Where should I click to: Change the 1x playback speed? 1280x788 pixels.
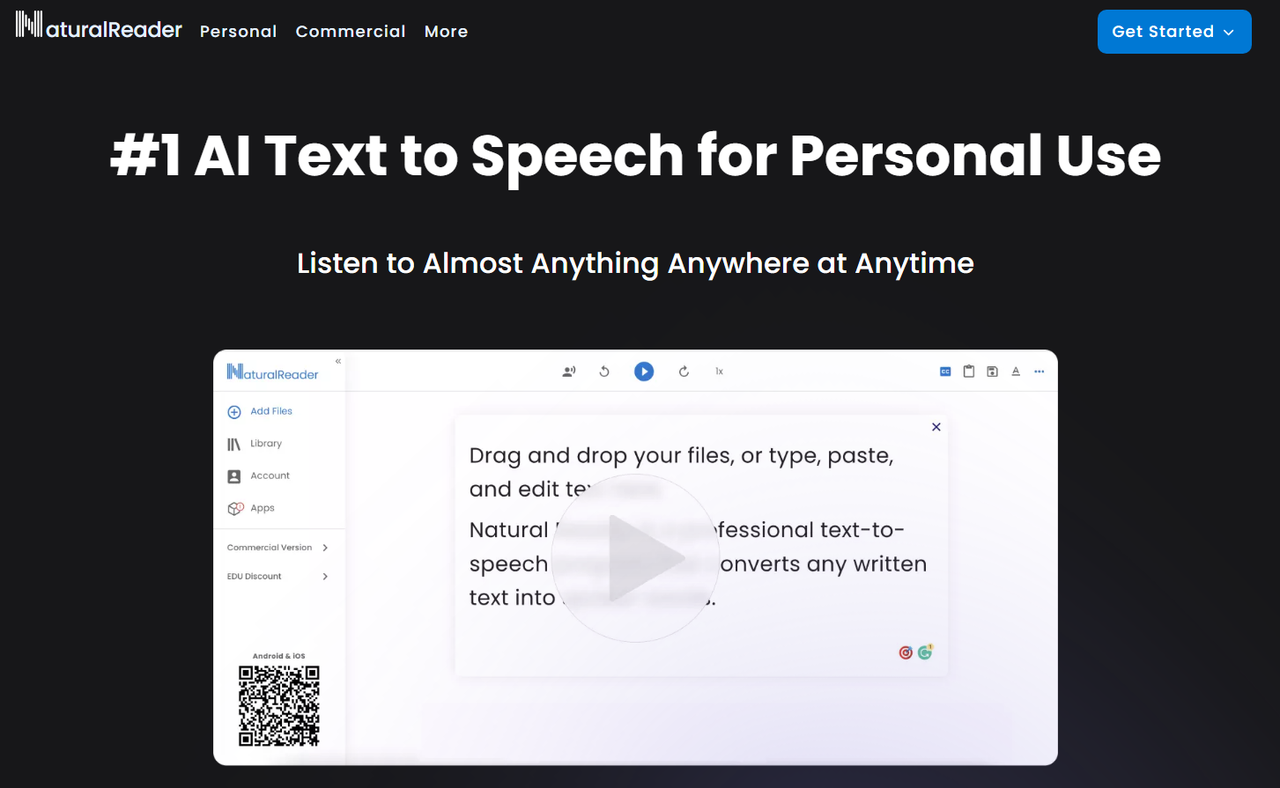719,372
